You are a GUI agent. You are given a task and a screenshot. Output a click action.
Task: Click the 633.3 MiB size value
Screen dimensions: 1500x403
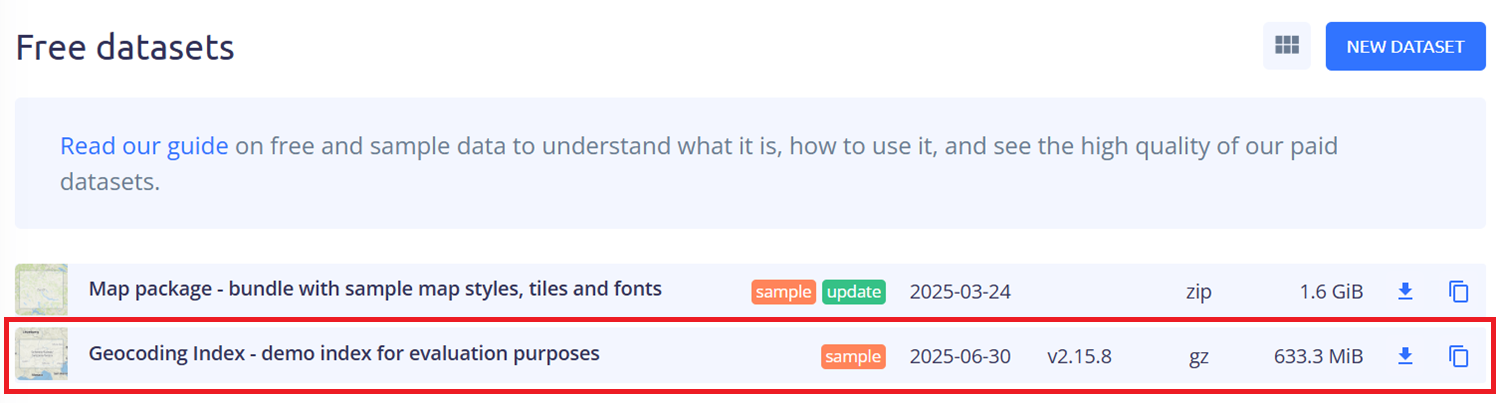tap(1318, 356)
